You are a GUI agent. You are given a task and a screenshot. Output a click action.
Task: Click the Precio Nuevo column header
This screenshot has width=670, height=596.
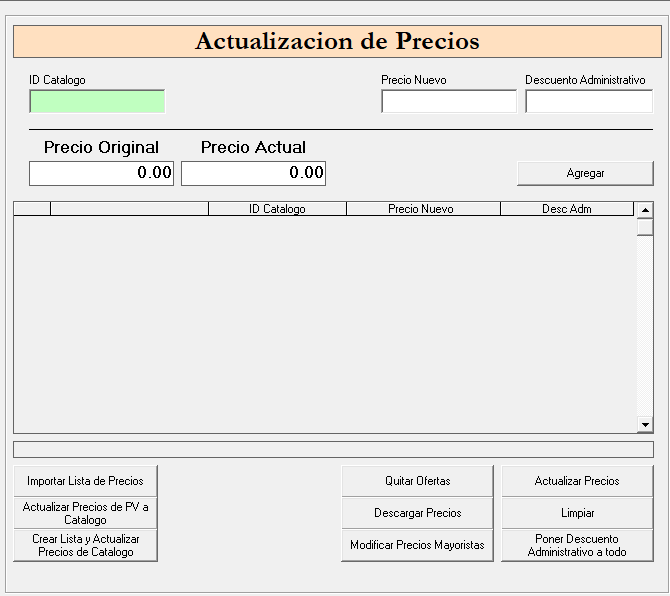point(422,209)
